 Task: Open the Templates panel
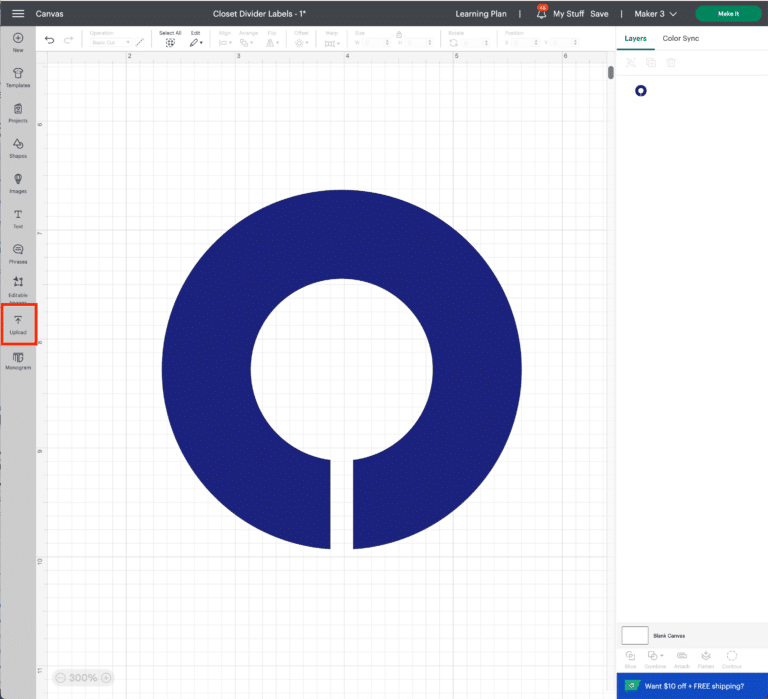coord(18,76)
